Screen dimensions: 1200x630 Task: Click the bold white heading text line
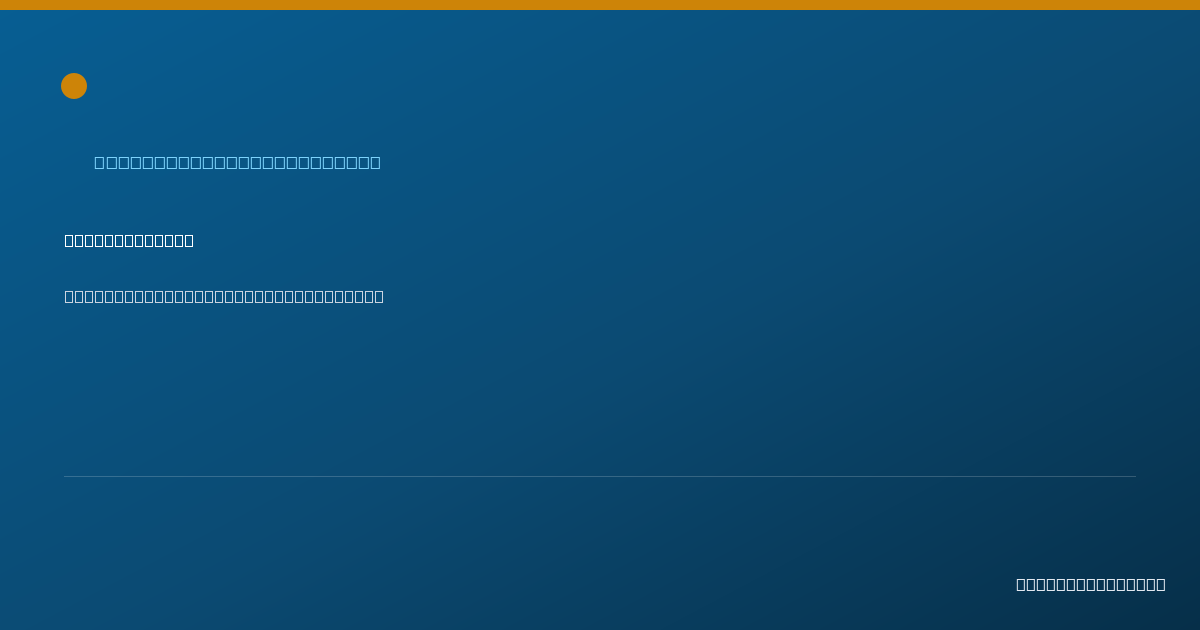coord(129,240)
